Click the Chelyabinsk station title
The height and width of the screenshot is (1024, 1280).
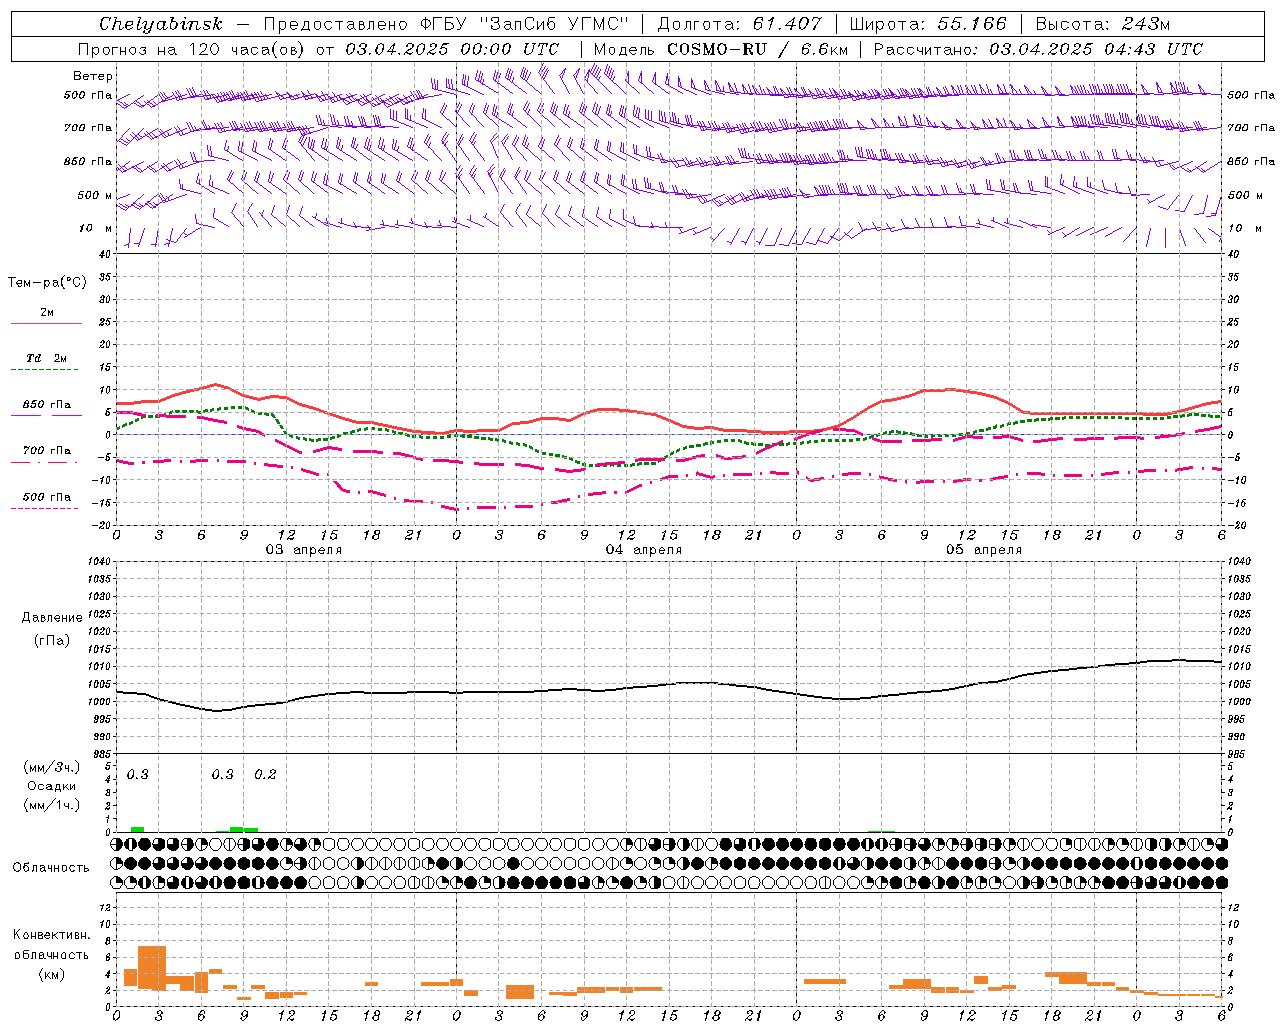tap(161, 24)
